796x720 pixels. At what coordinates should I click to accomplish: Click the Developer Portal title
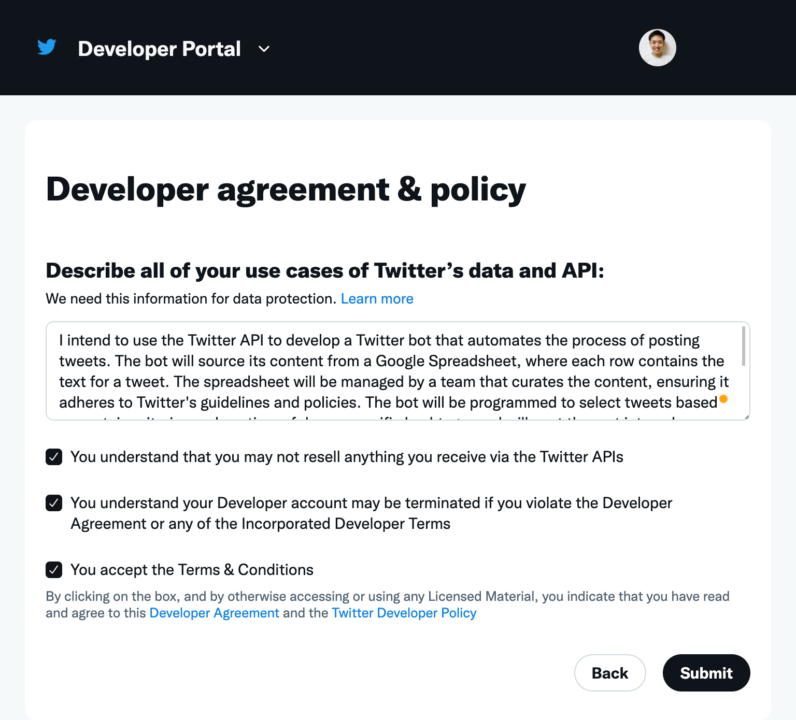click(x=159, y=48)
